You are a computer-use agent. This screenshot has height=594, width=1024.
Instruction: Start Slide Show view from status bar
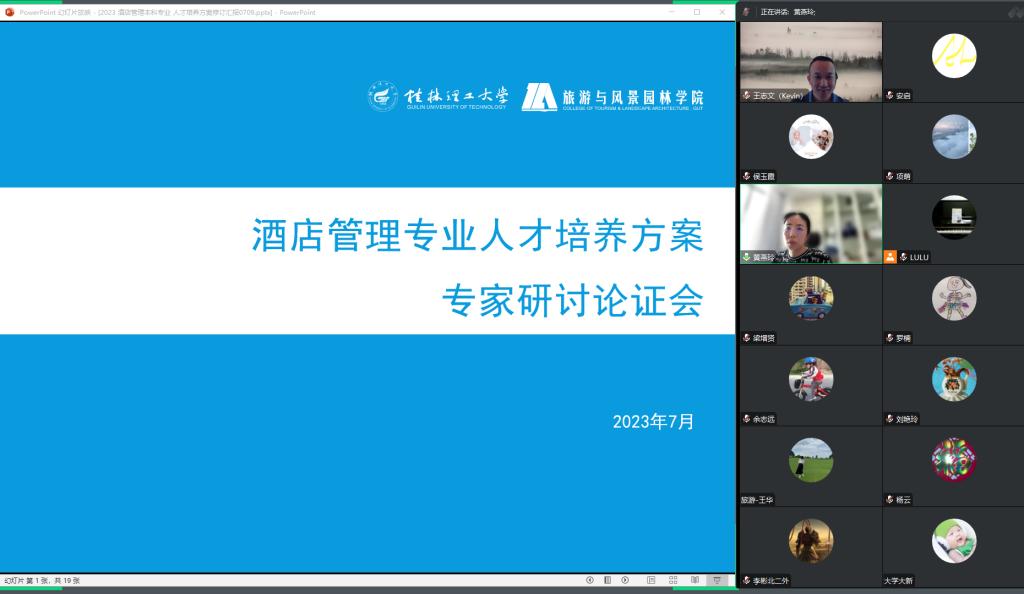[717, 580]
